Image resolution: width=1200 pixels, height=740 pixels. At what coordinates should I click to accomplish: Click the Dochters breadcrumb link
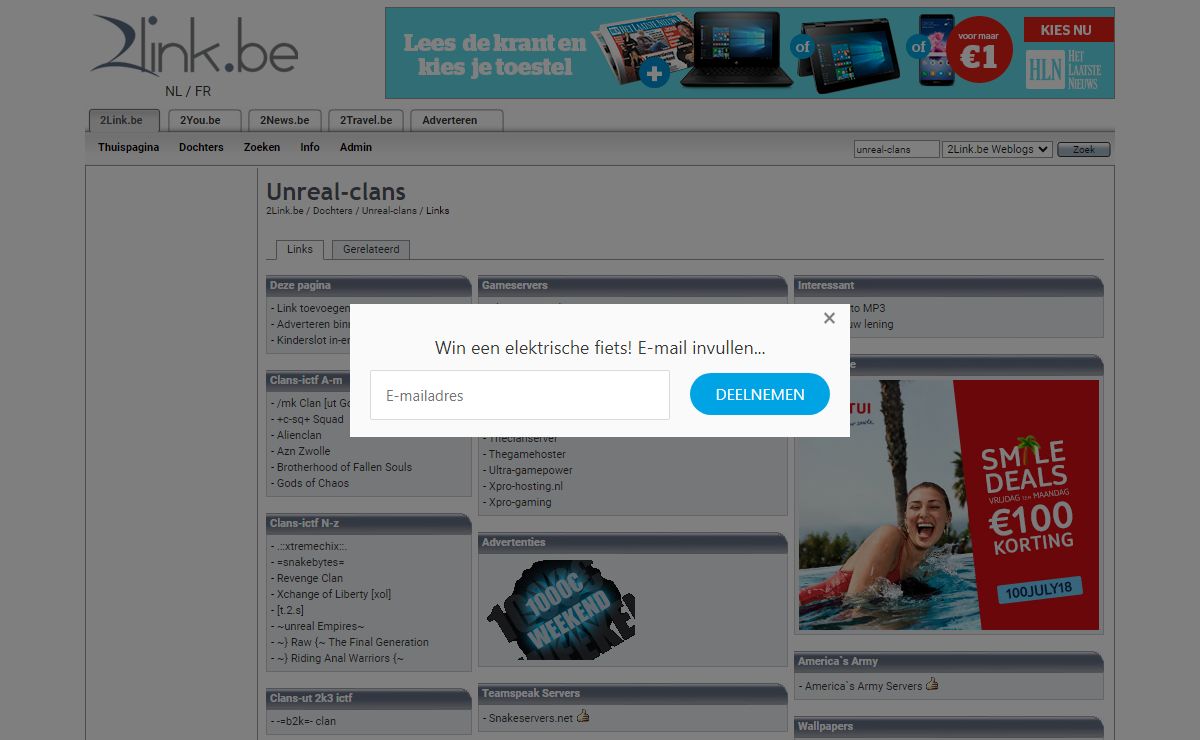click(333, 211)
